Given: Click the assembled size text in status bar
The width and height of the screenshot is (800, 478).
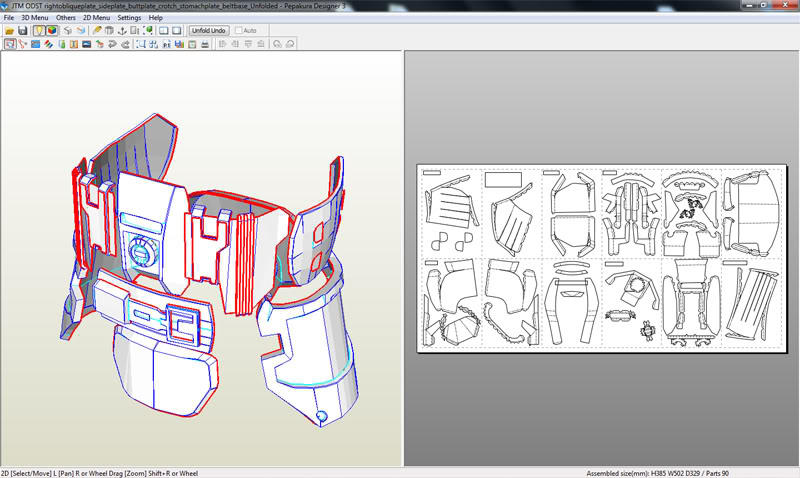Looking at the screenshot, I should click(657, 473).
